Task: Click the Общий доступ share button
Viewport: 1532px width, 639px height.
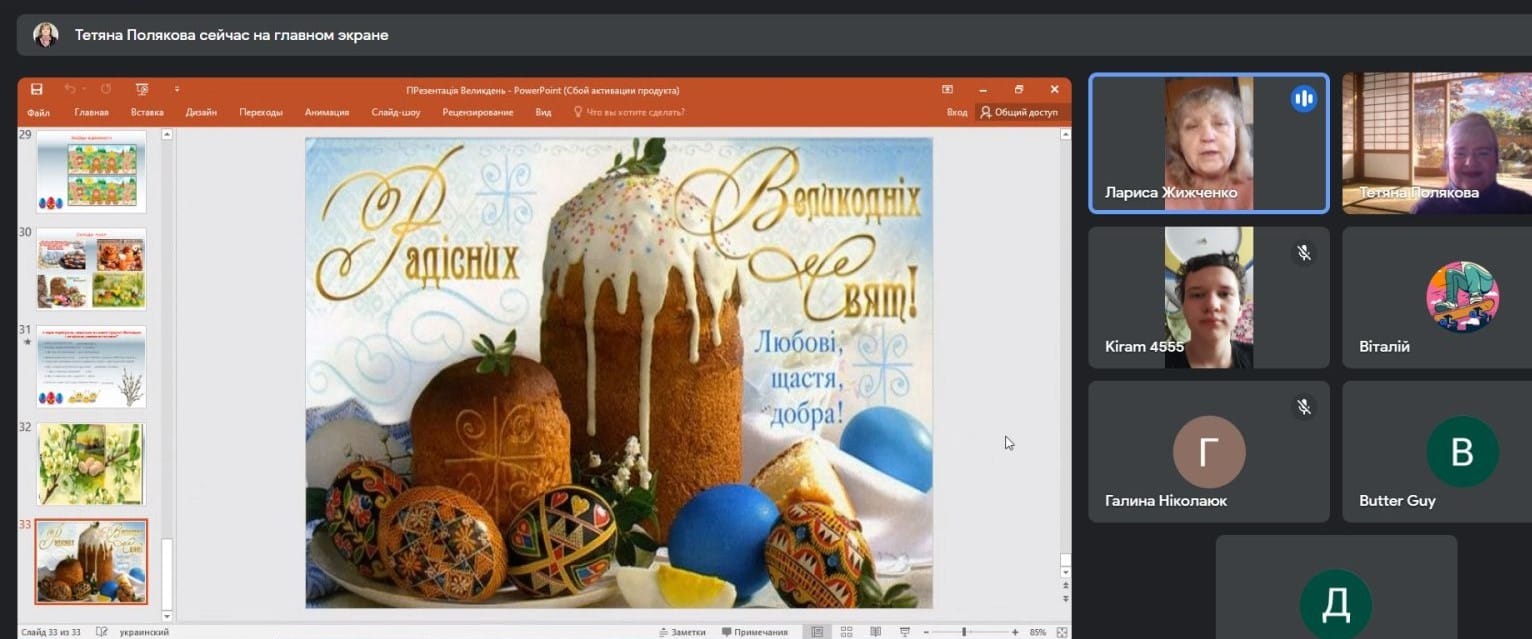Action: (1019, 112)
